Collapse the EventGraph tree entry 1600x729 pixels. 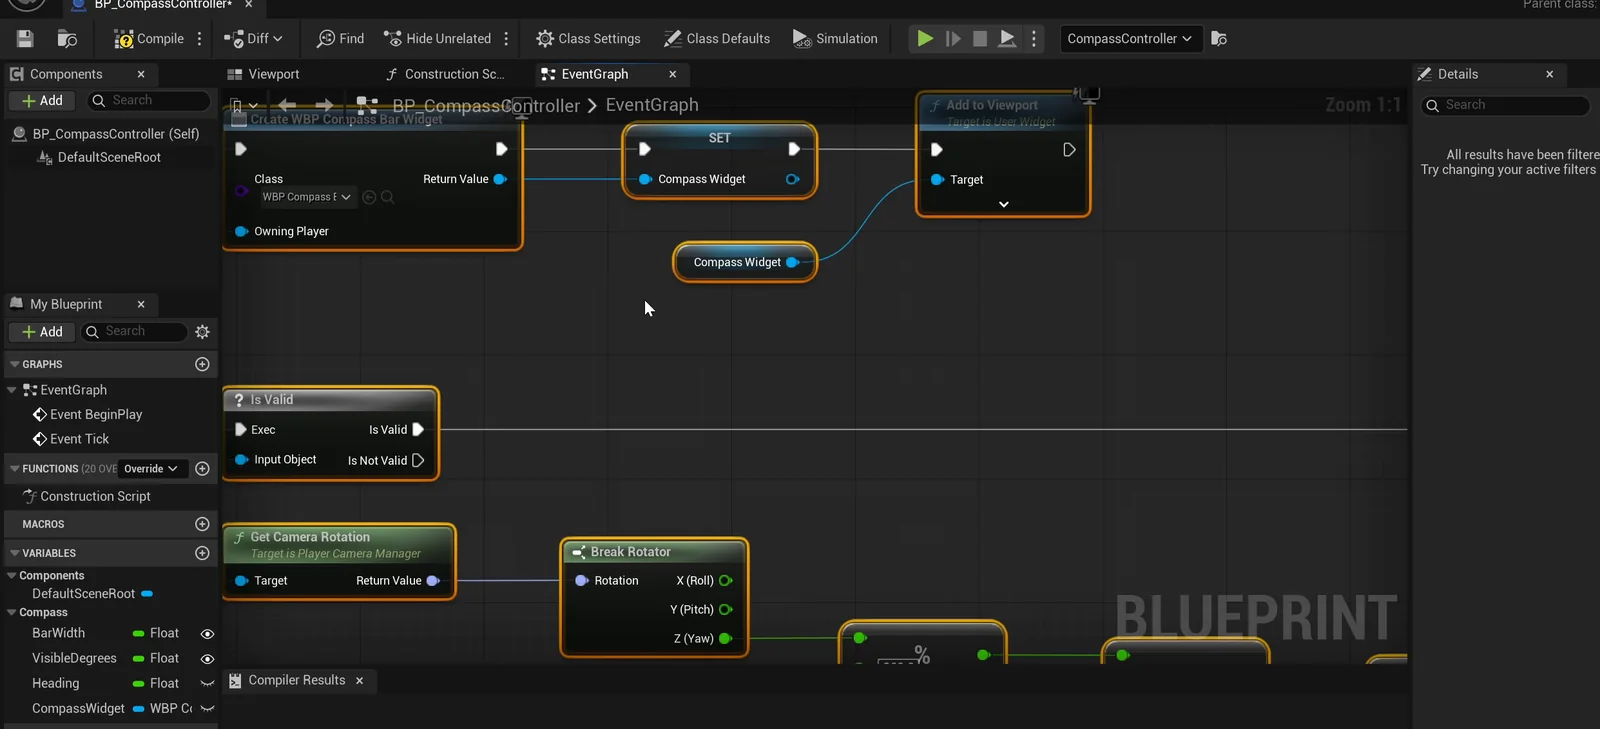pyautogui.click(x=12, y=390)
